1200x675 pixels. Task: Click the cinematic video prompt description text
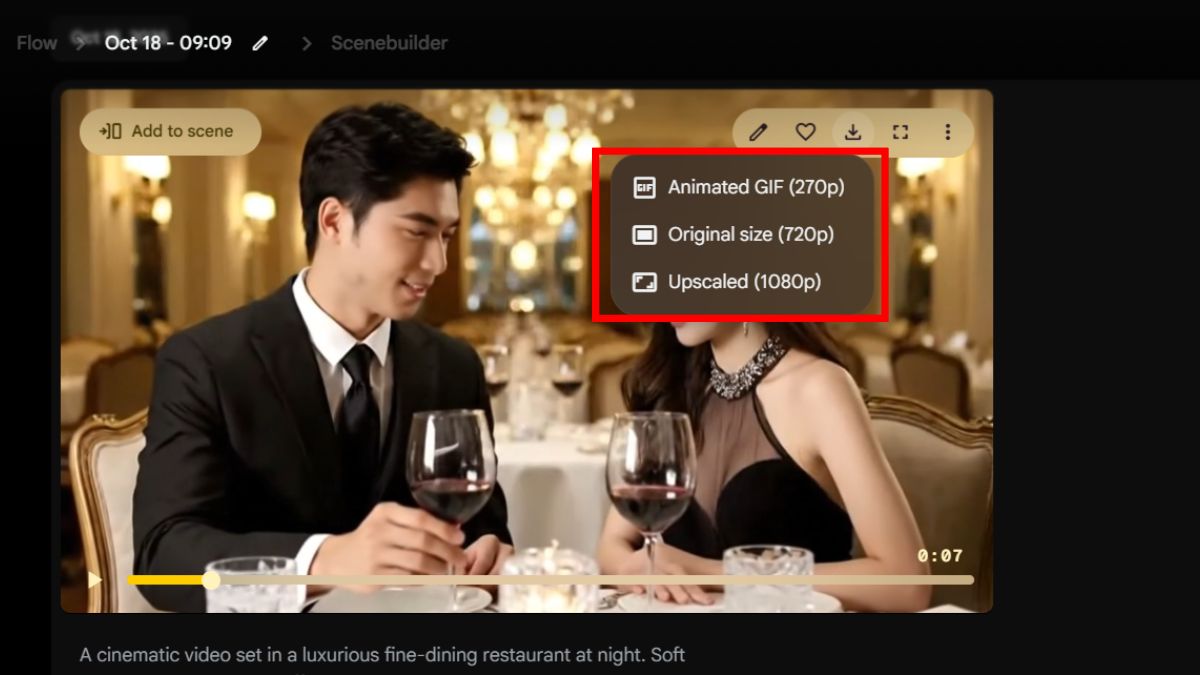(382, 655)
